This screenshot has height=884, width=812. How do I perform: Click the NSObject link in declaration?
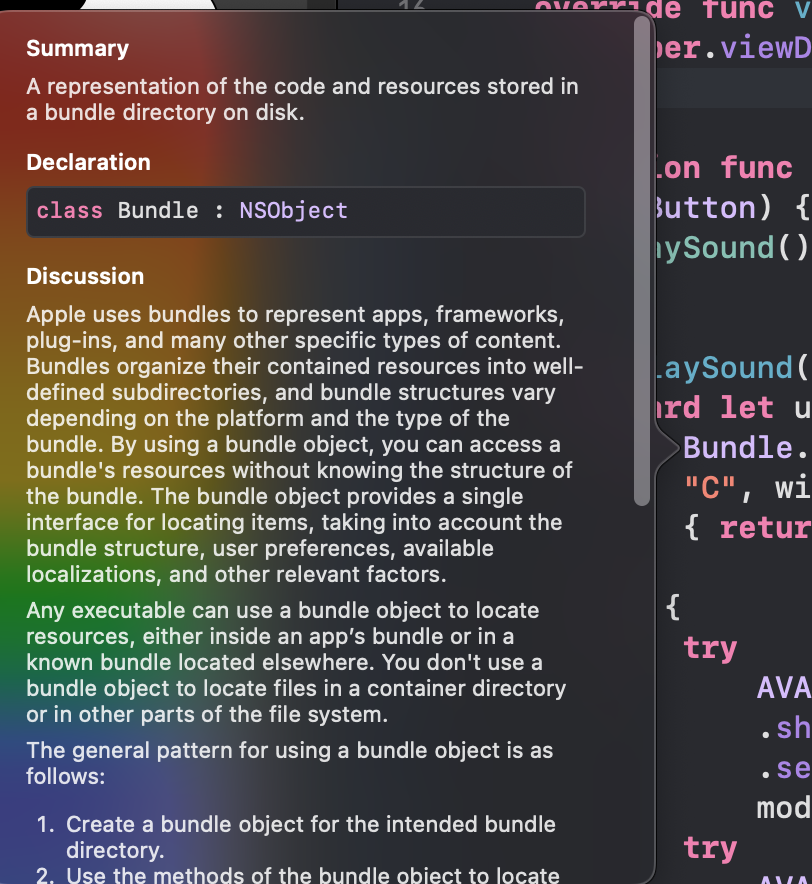(293, 211)
